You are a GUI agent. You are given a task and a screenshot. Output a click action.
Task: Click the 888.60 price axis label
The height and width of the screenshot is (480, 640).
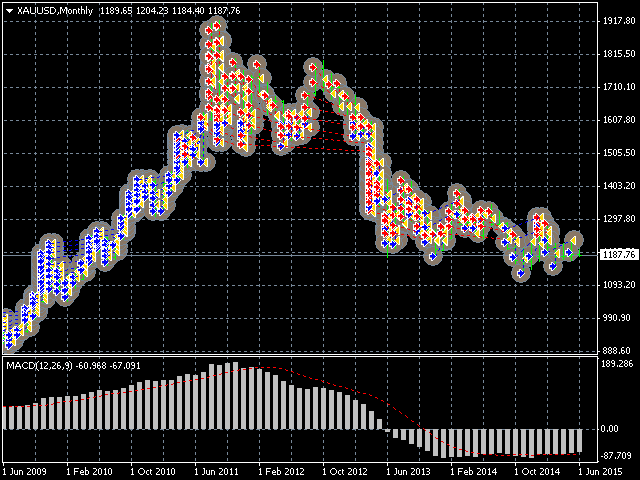619,351
